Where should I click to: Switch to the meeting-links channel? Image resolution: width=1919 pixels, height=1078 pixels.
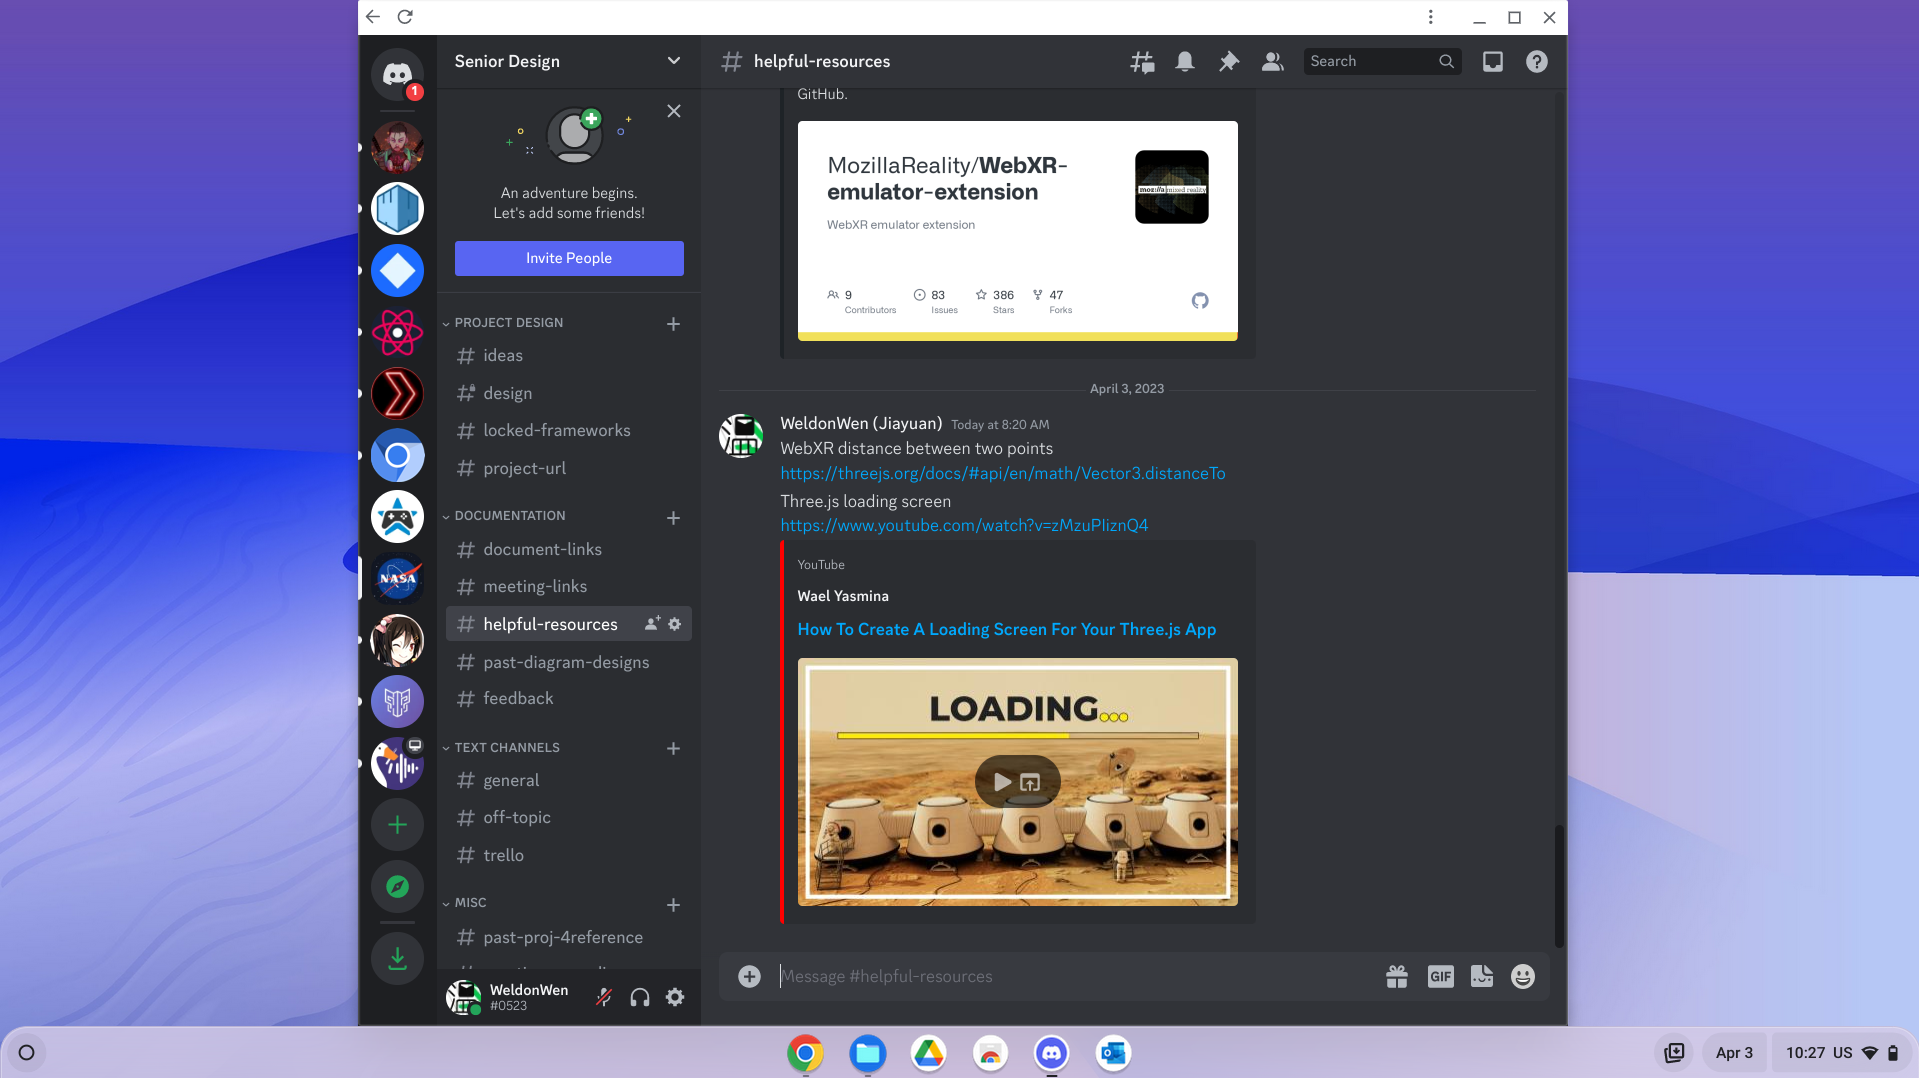[x=568, y=587]
